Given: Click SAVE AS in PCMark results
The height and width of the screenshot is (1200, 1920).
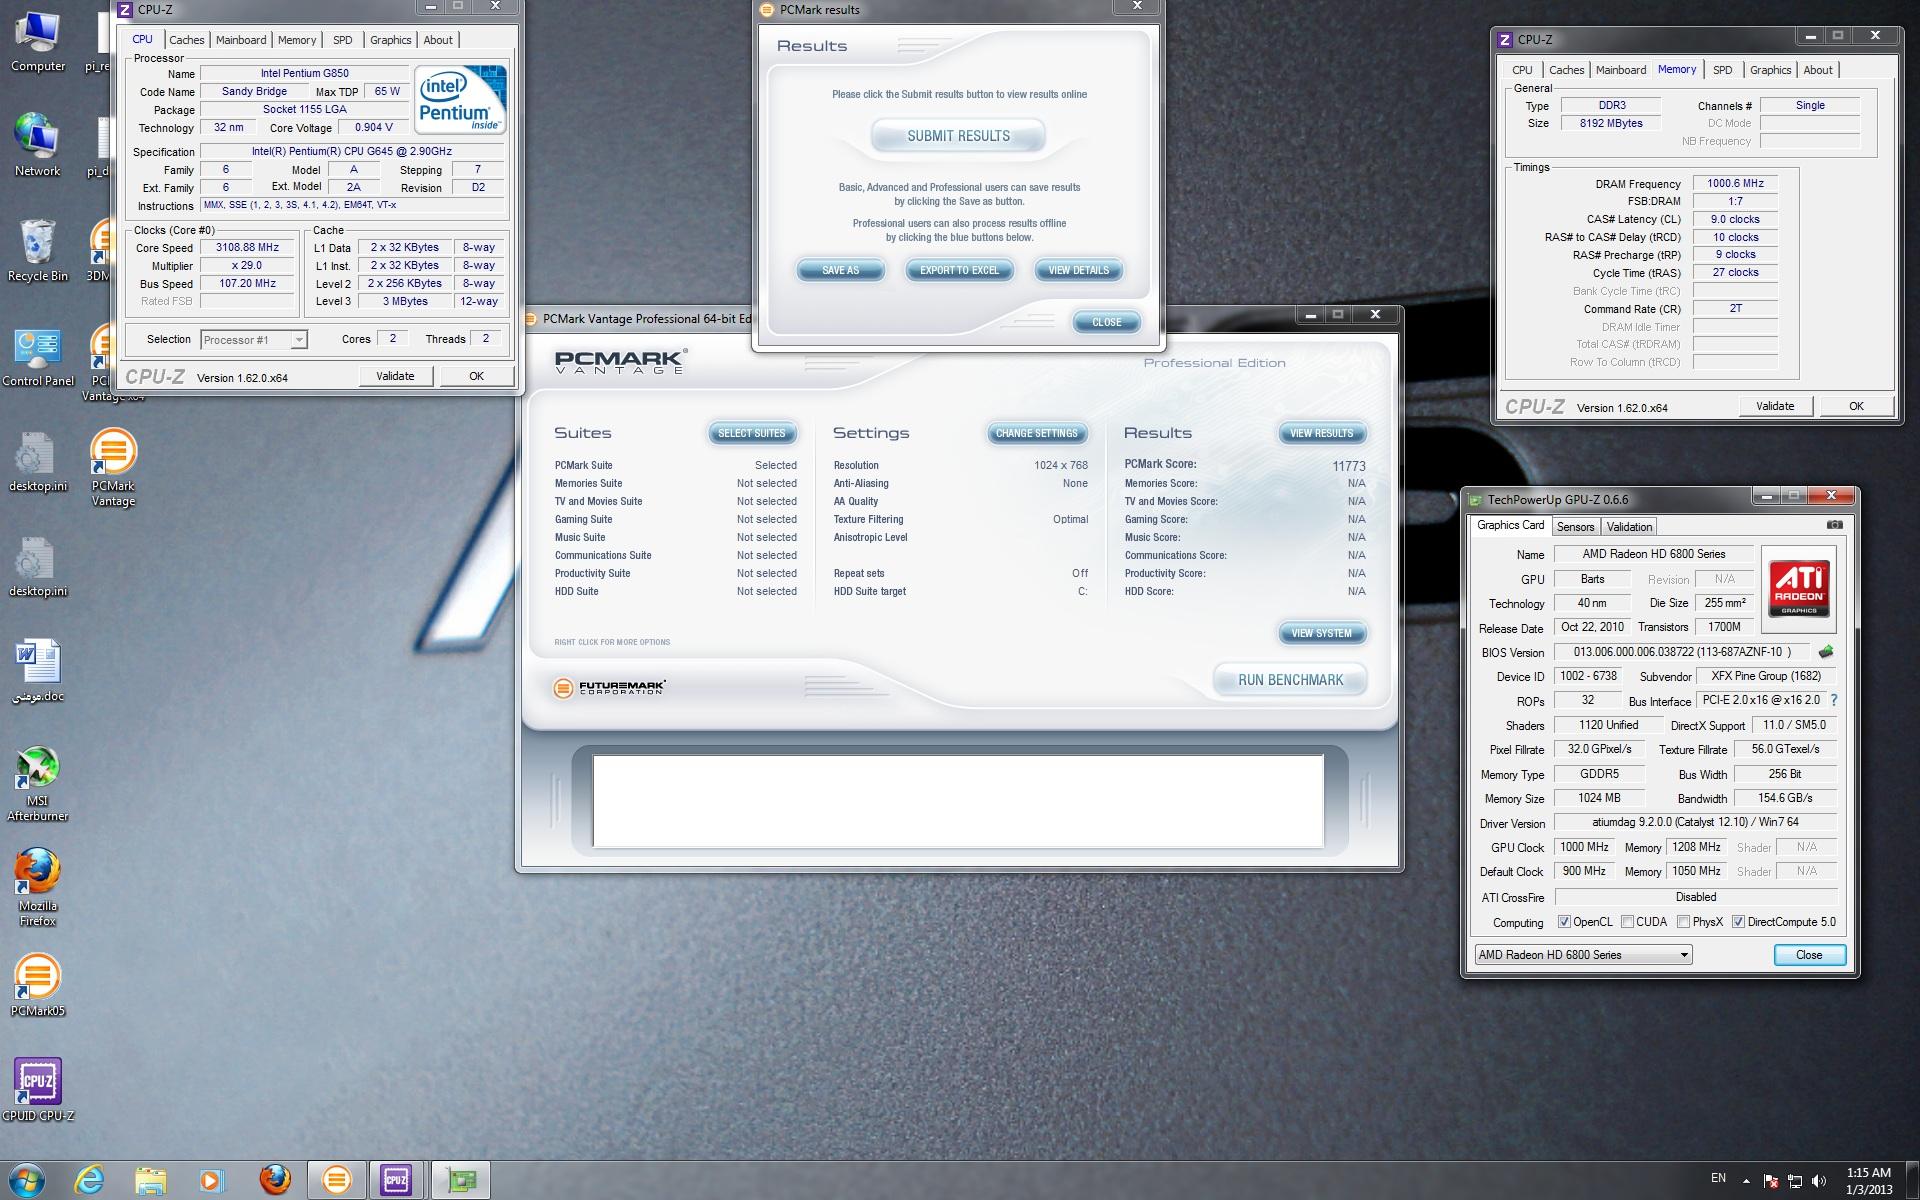Looking at the screenshot, I should click(840, 270).
